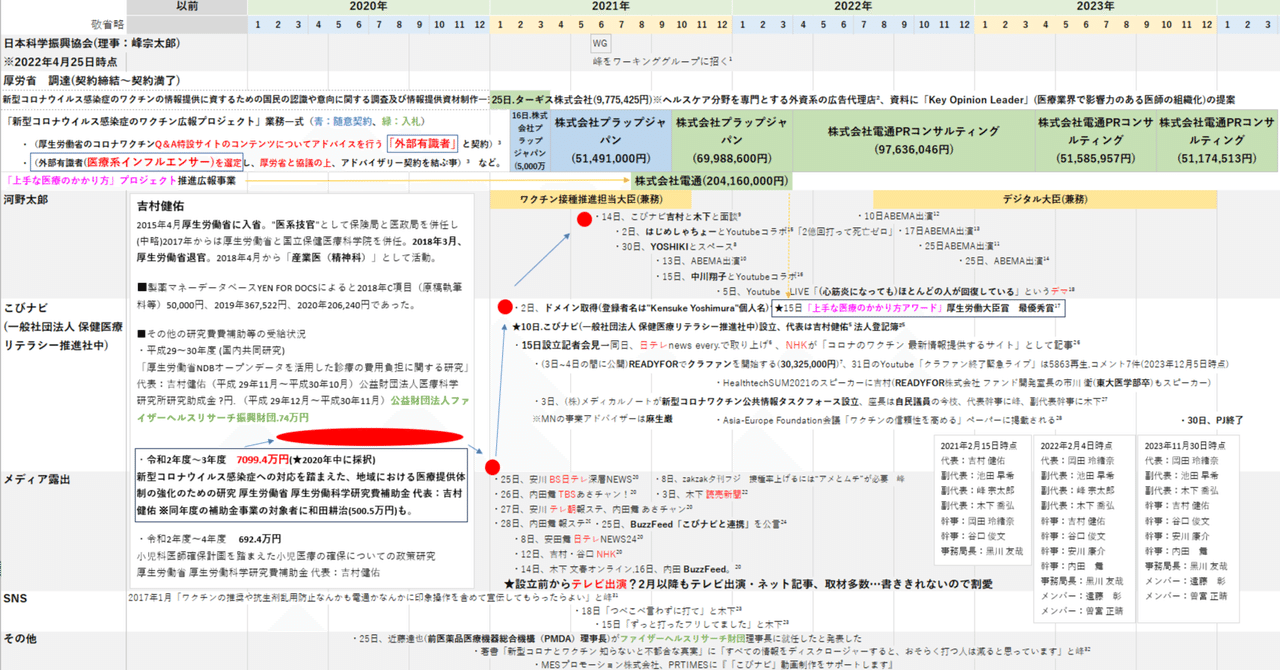Click the ★設立前からテレビ出演？ note

click(x=747, y=582)
